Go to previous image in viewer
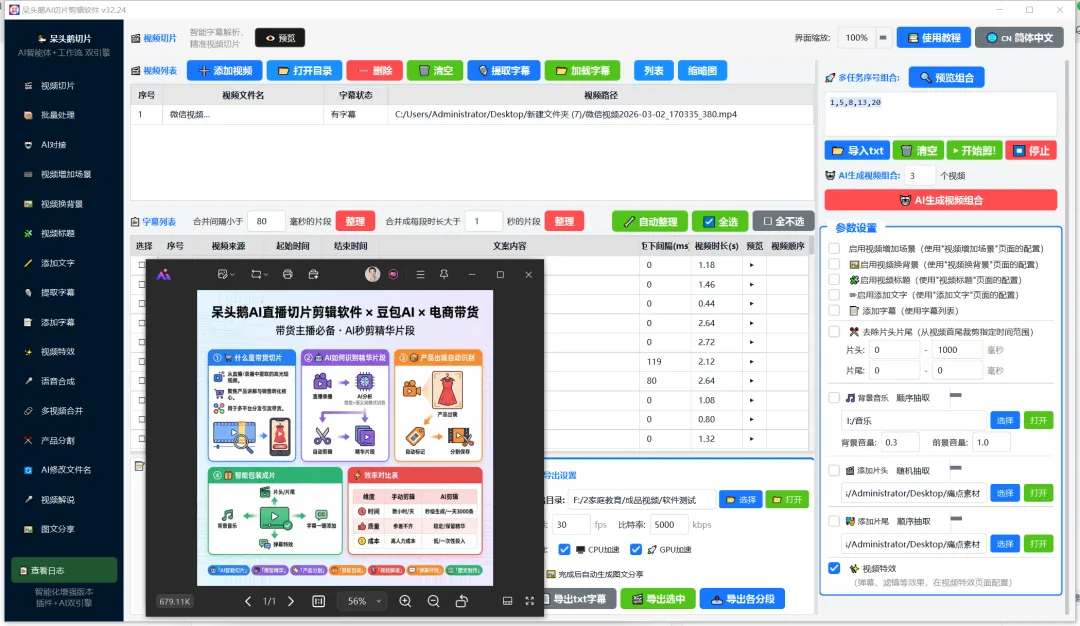Screen dimensions: 1080x626 [248, 601]
